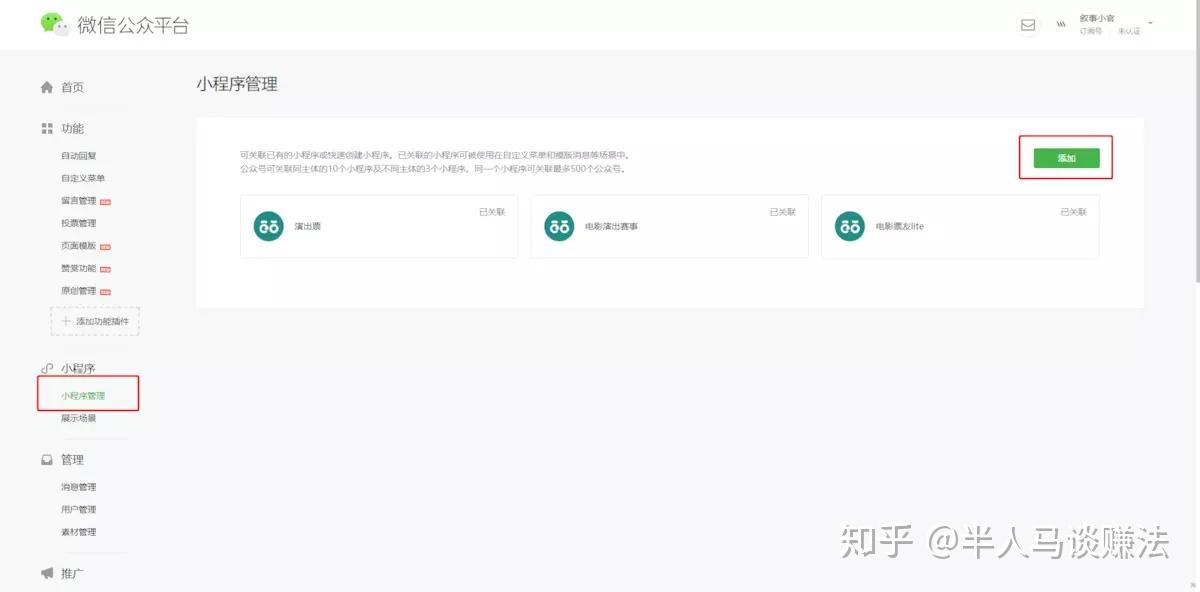Screen dimensions: 1200x592
Task: Open 素材管理 sidebar link
Action: 79,532
